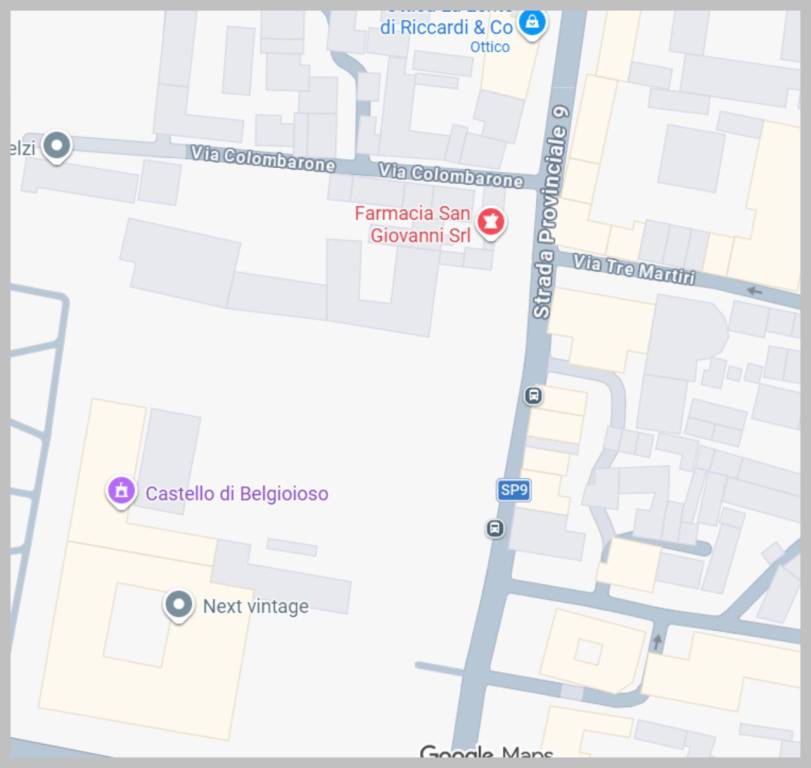Click the Google Maps logo text
Viewport: 811px width, 768px height.
click(486, 751)
